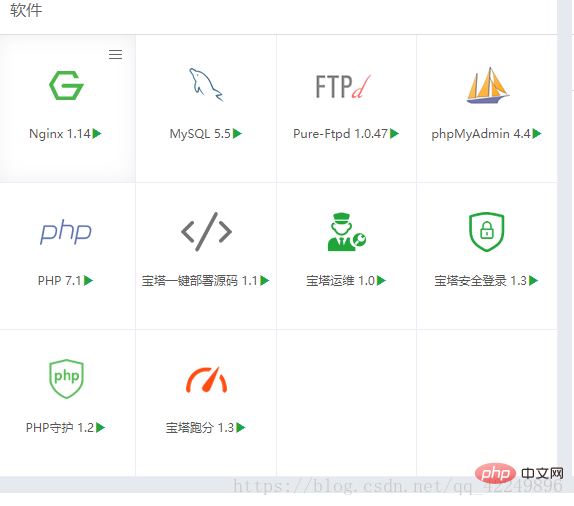Open the Nginx card hamburger menu
Screen dimensions: 574x506
[115, 55]
